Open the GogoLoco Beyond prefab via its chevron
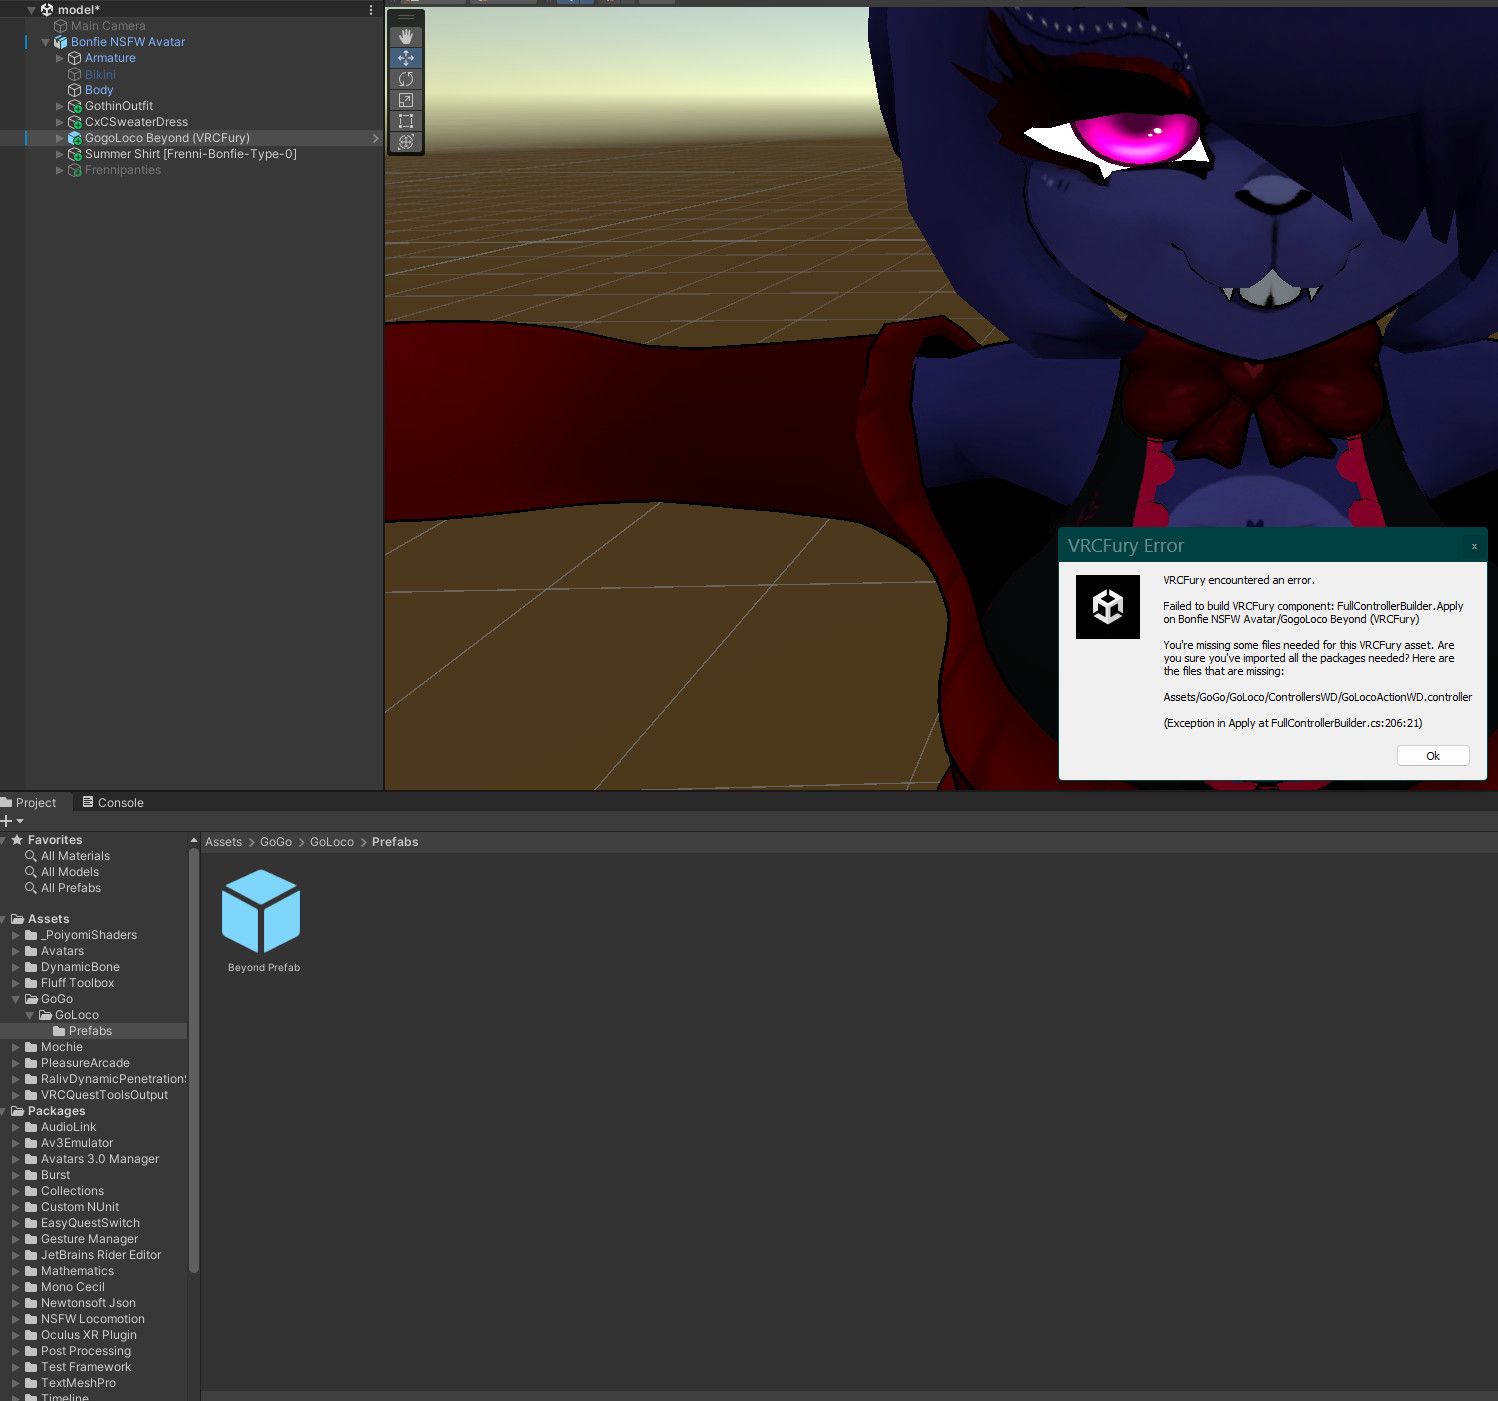Viewport: 1498px width, 1401px height. (x=375, y=138)
